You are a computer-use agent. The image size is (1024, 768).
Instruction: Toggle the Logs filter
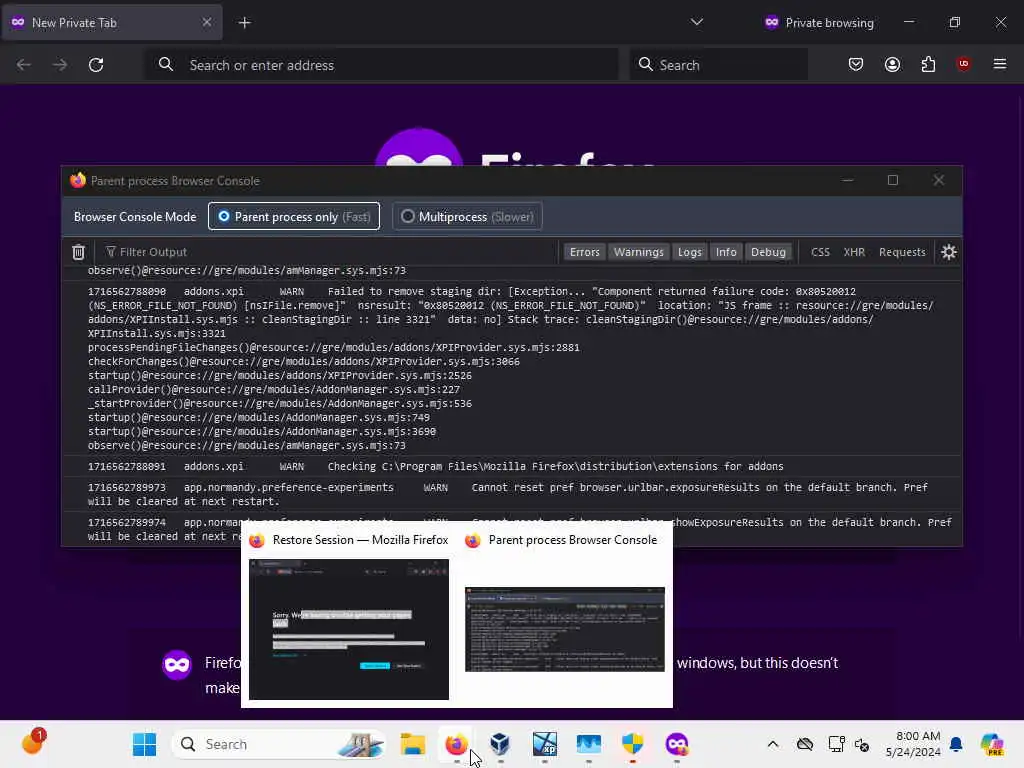tap(690, 252)
